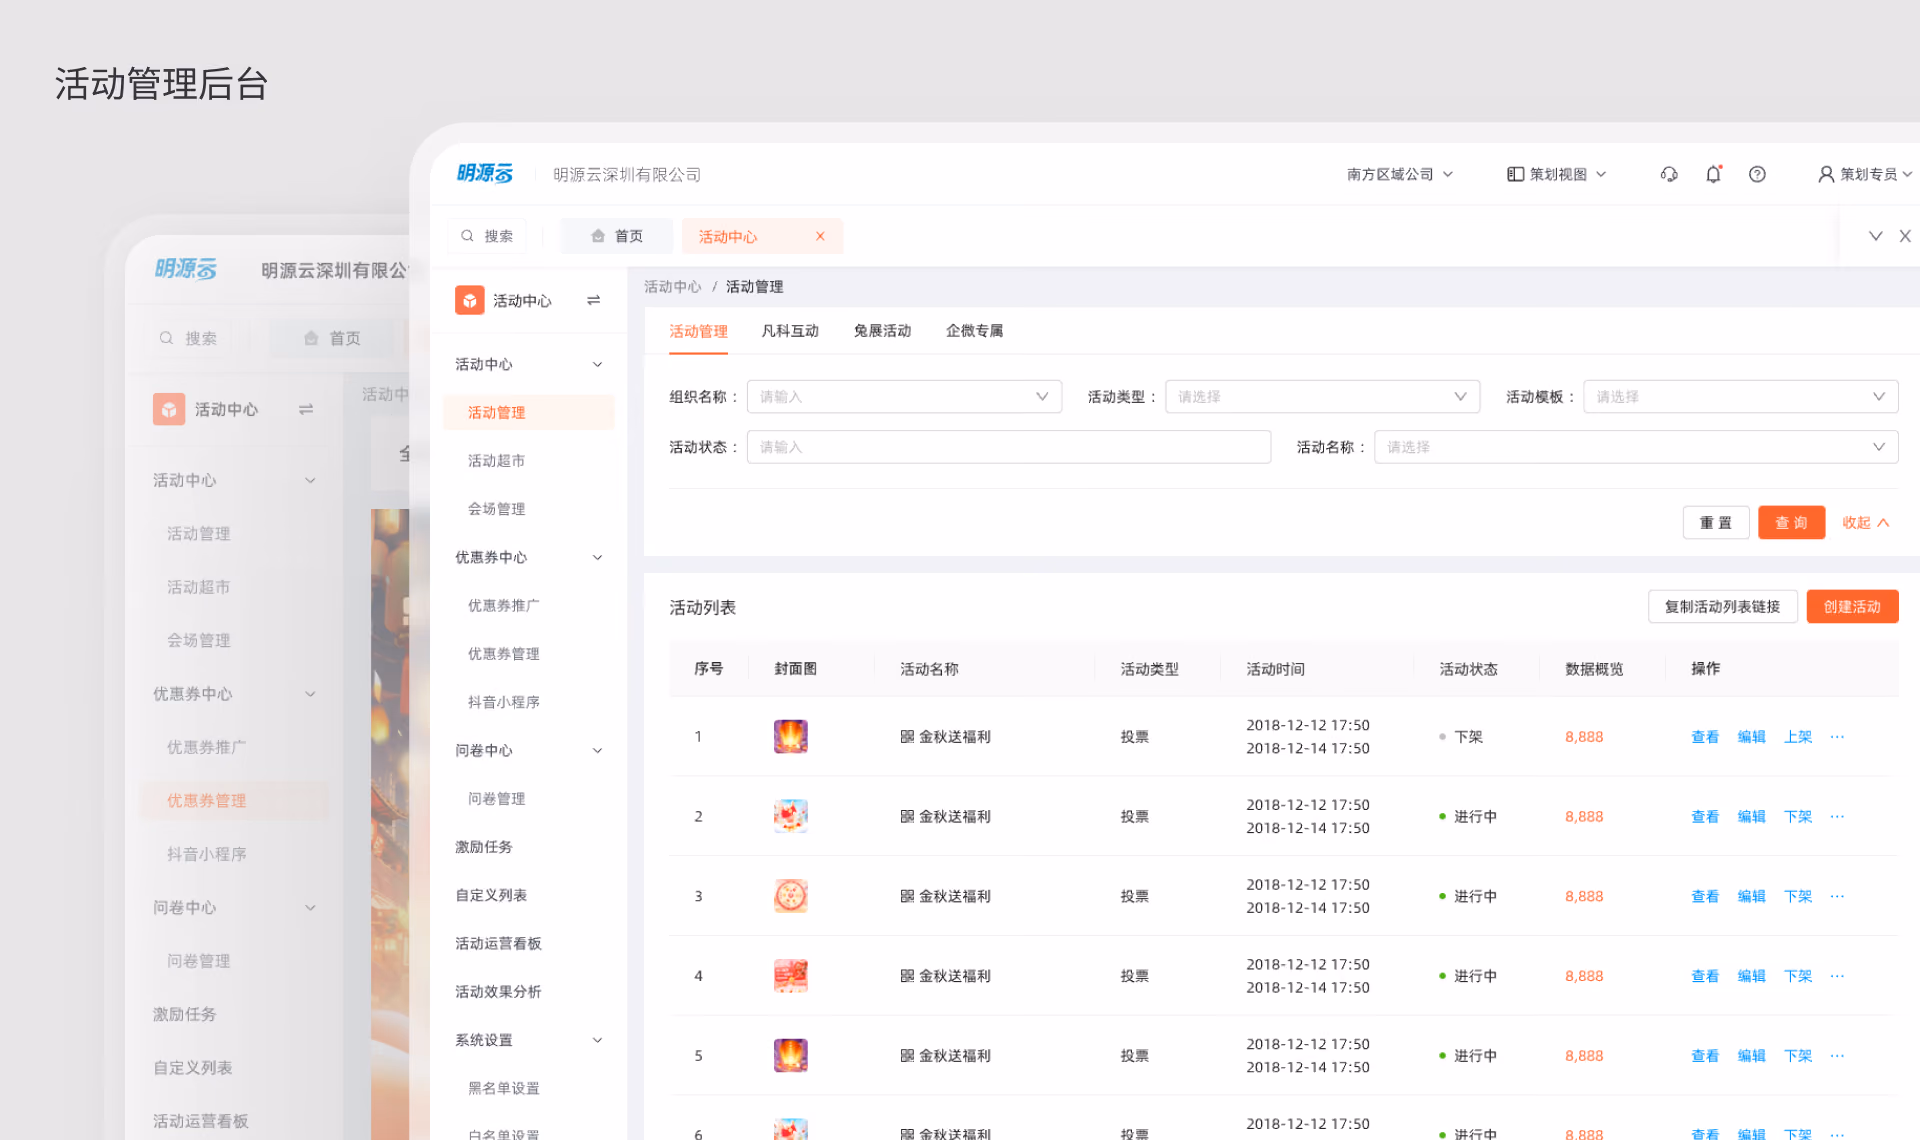
Task: Close the 活动中心 tab with its x
Action: click(820, 236)
